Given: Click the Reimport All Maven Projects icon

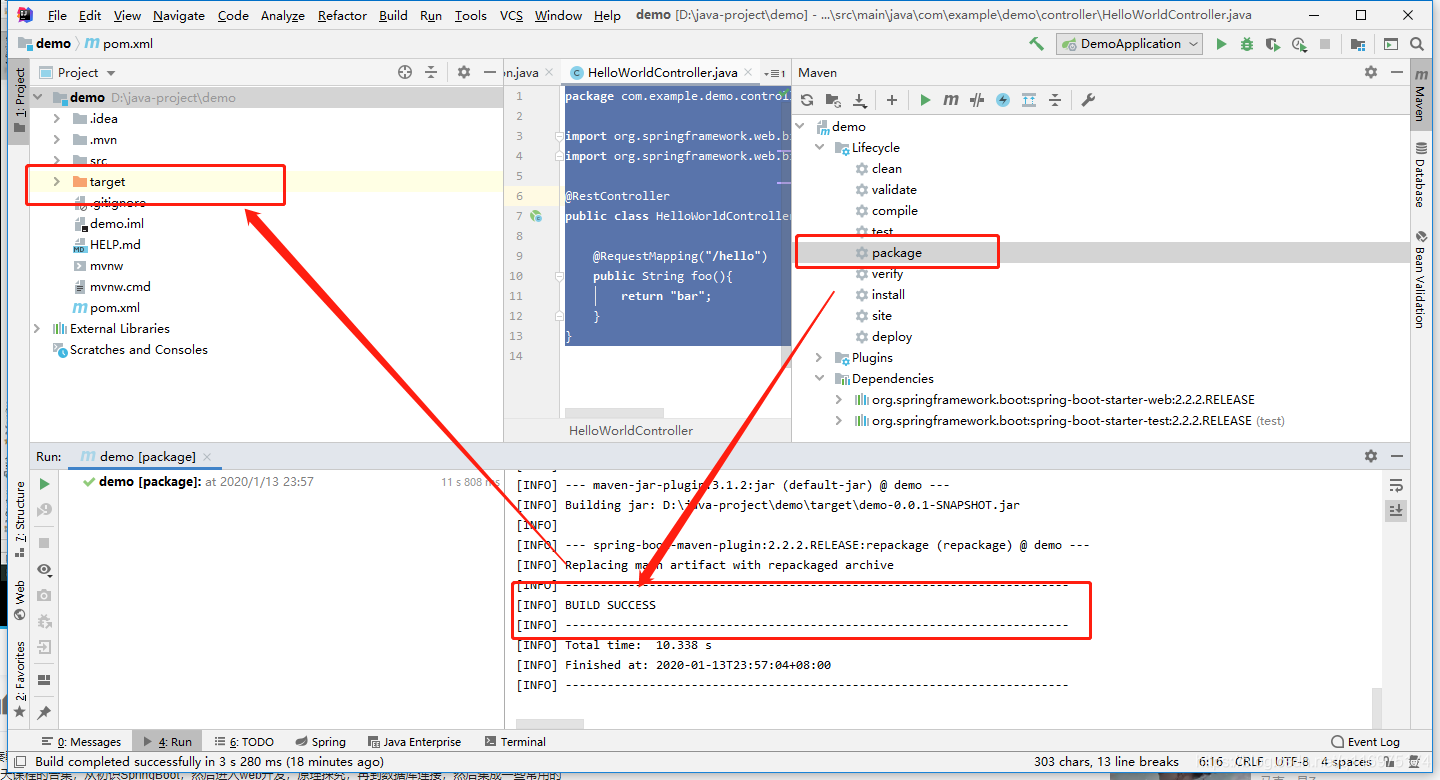Looking at the screenshot, I should [x=807, y=100].
